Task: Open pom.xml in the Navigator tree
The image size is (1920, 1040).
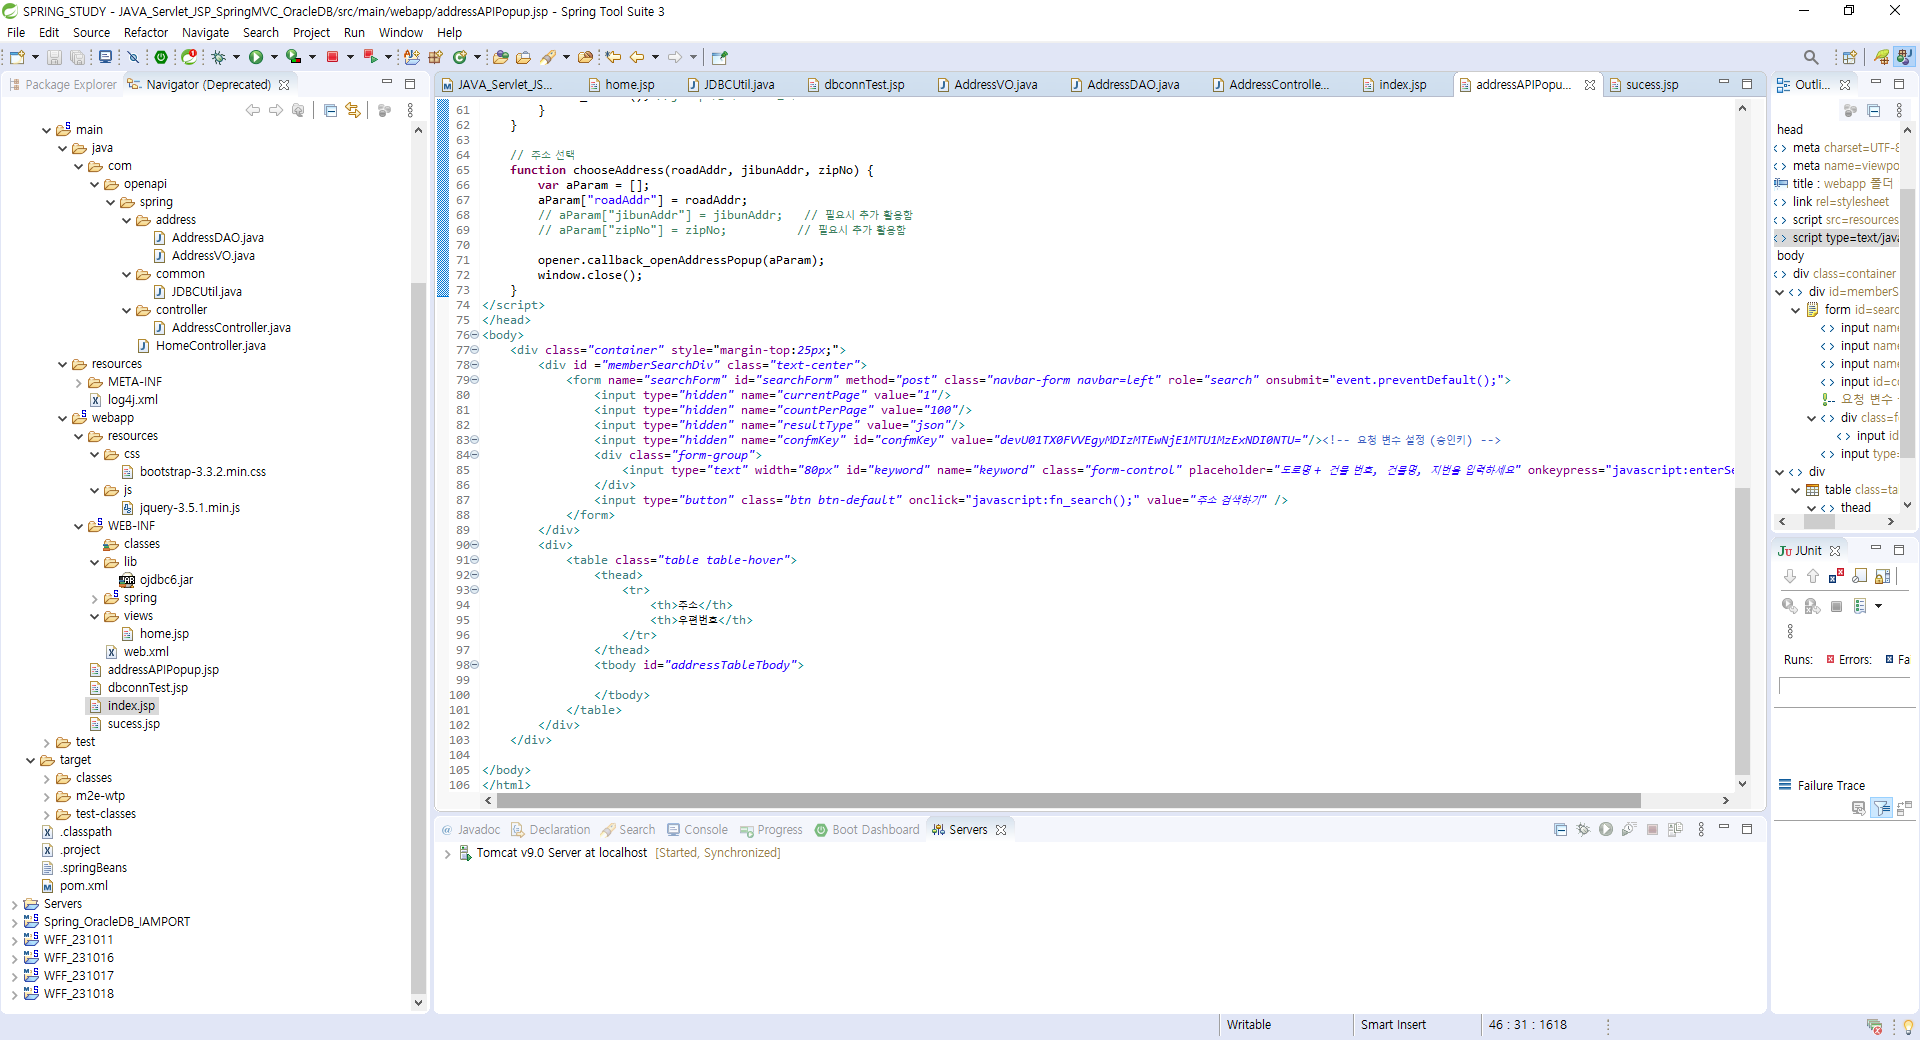Action: (83, 886)
